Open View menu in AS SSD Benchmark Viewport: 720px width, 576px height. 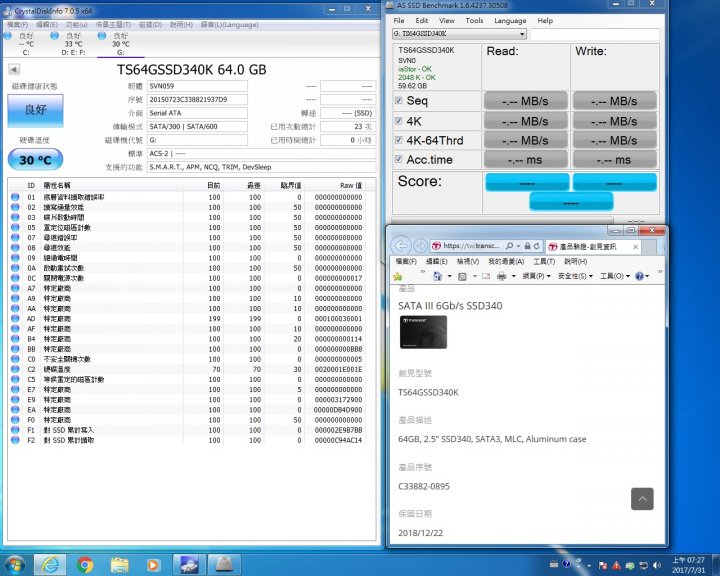click(446, 21)
